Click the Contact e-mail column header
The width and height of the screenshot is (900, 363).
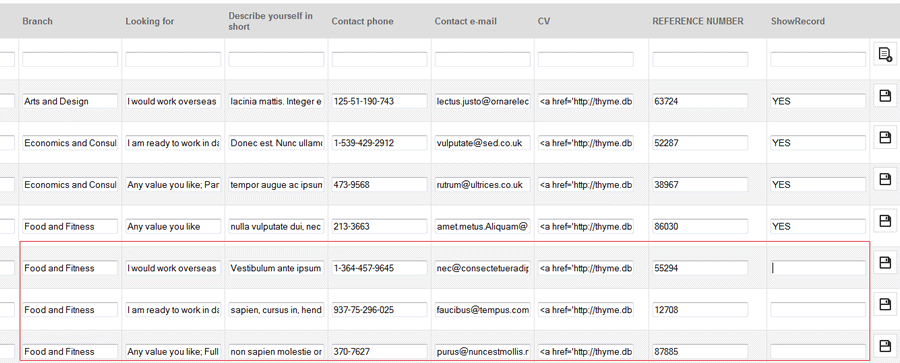click(465, 21)
